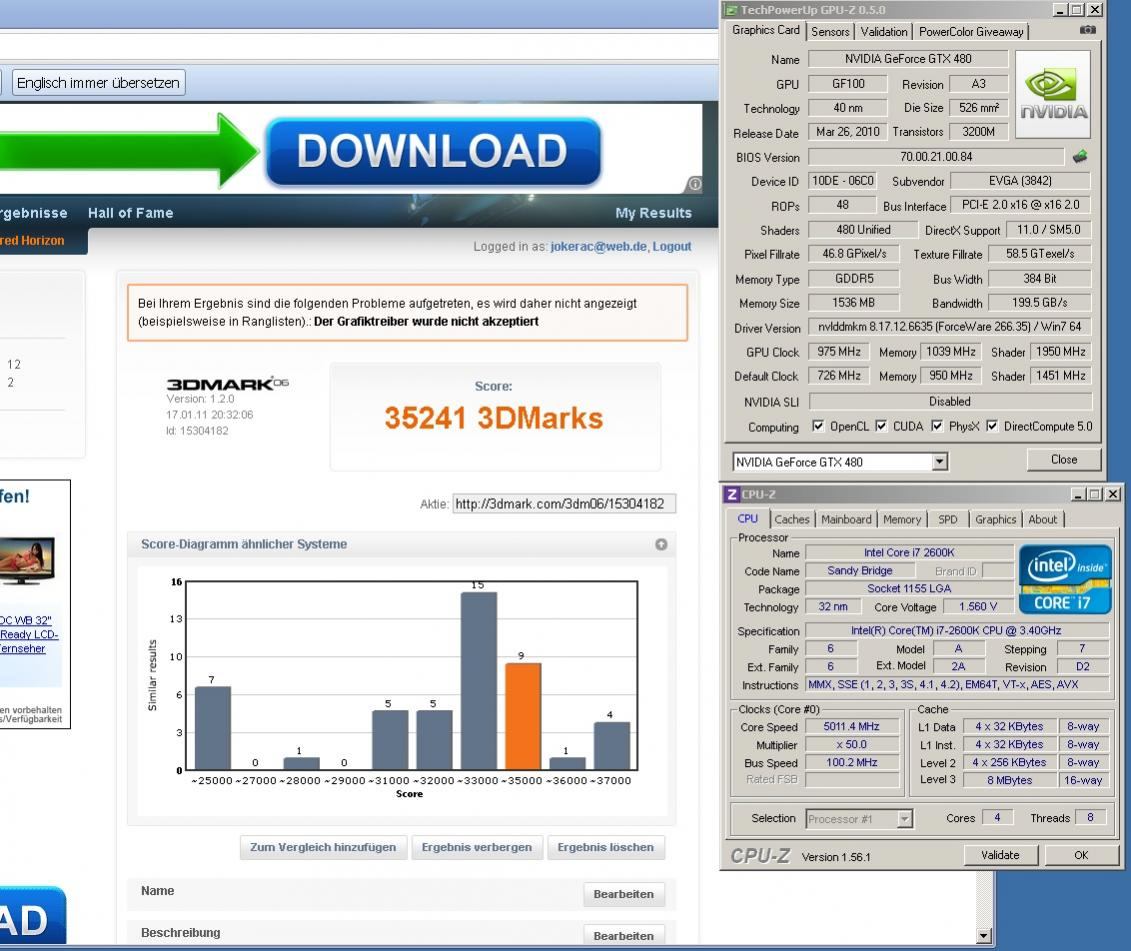Switch to the Sensors tab in GPU-Z
The width and height of the screenshot is (1131, 951).
(830, 31)
